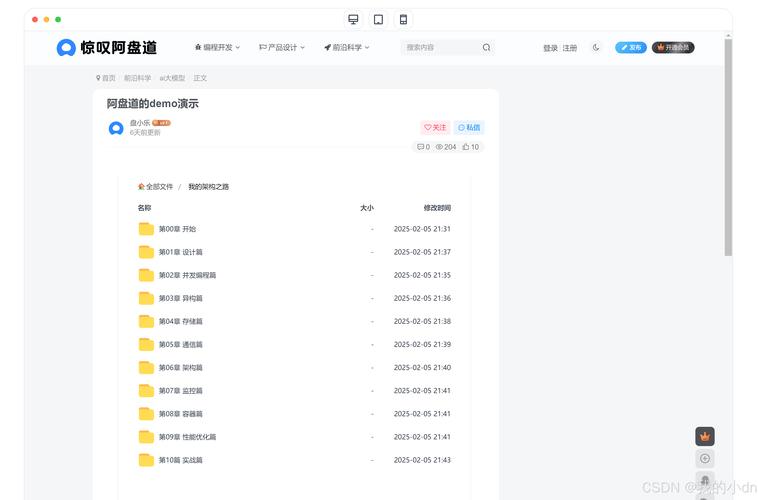Follow author with the 关注 button

(435, 128)
